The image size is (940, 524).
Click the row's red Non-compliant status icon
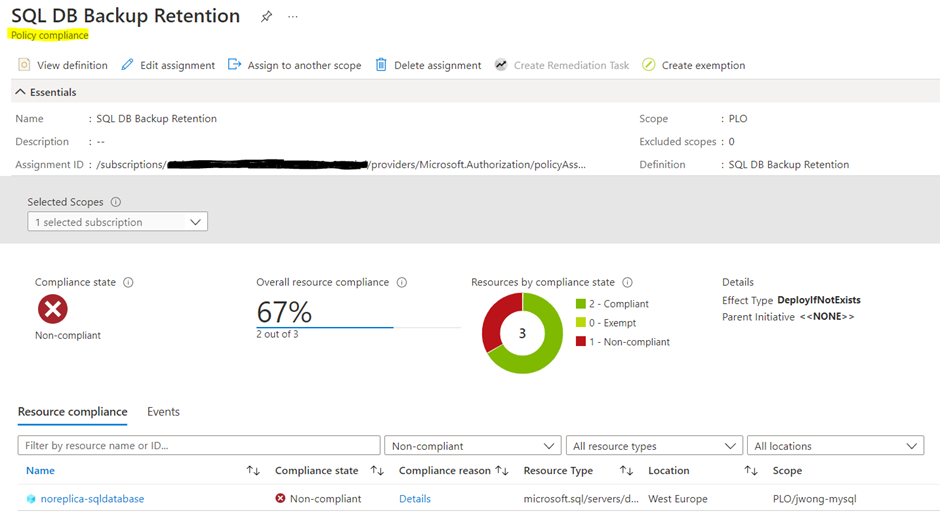(280, 498)
